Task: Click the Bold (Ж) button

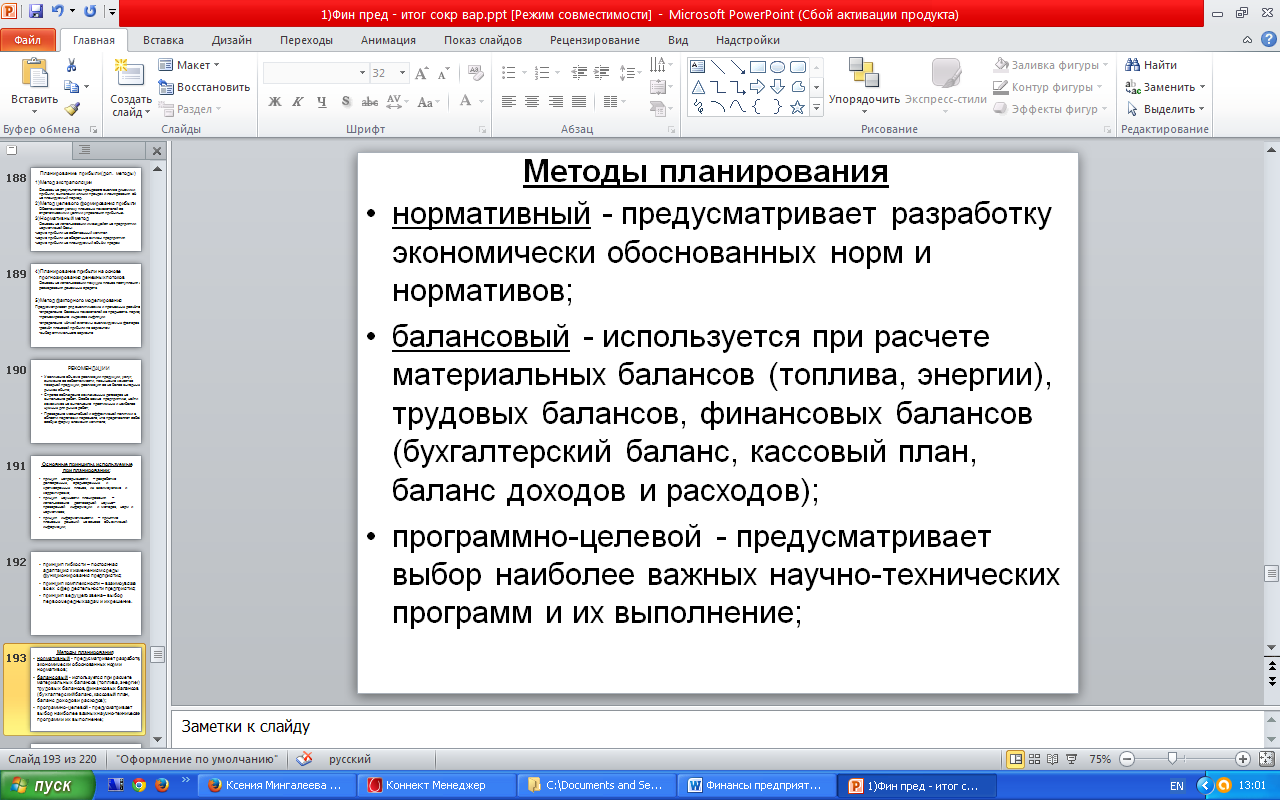Action: tap(275, 102)
